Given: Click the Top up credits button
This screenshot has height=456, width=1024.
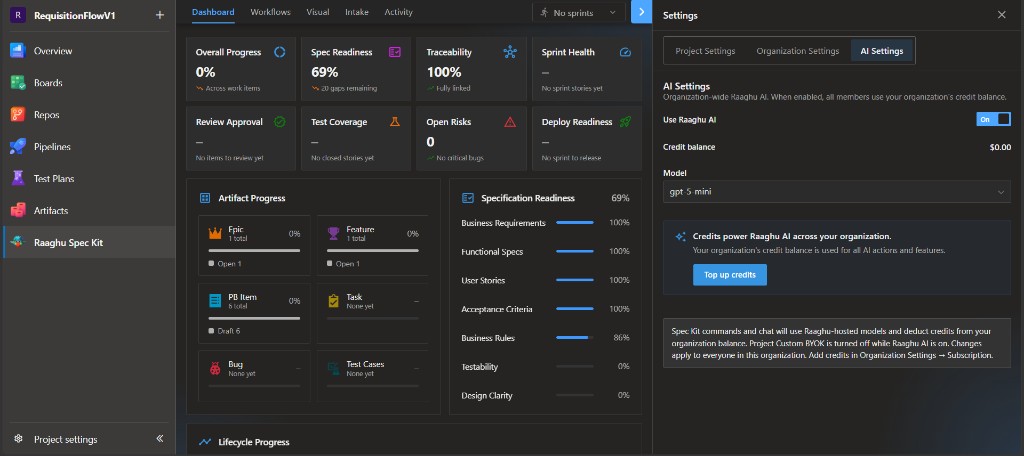Looking at the screenshot, I should 729,275.
